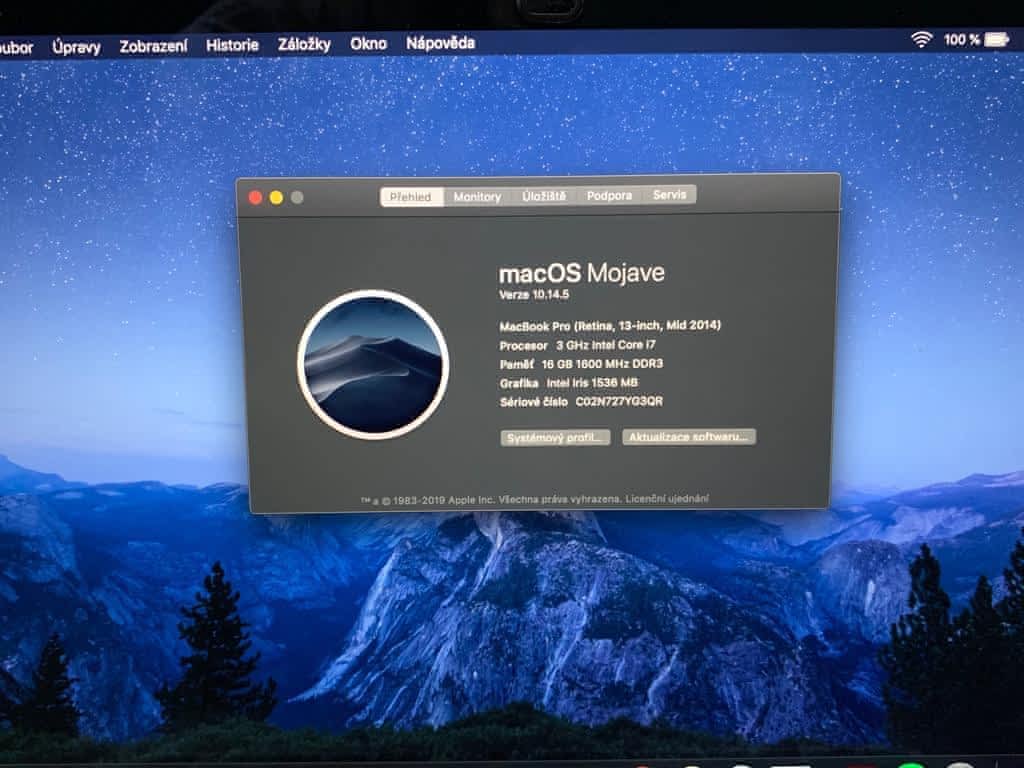1024x768 pixels.
Task: Open Systémový profil report
Action: coord(555,438)
